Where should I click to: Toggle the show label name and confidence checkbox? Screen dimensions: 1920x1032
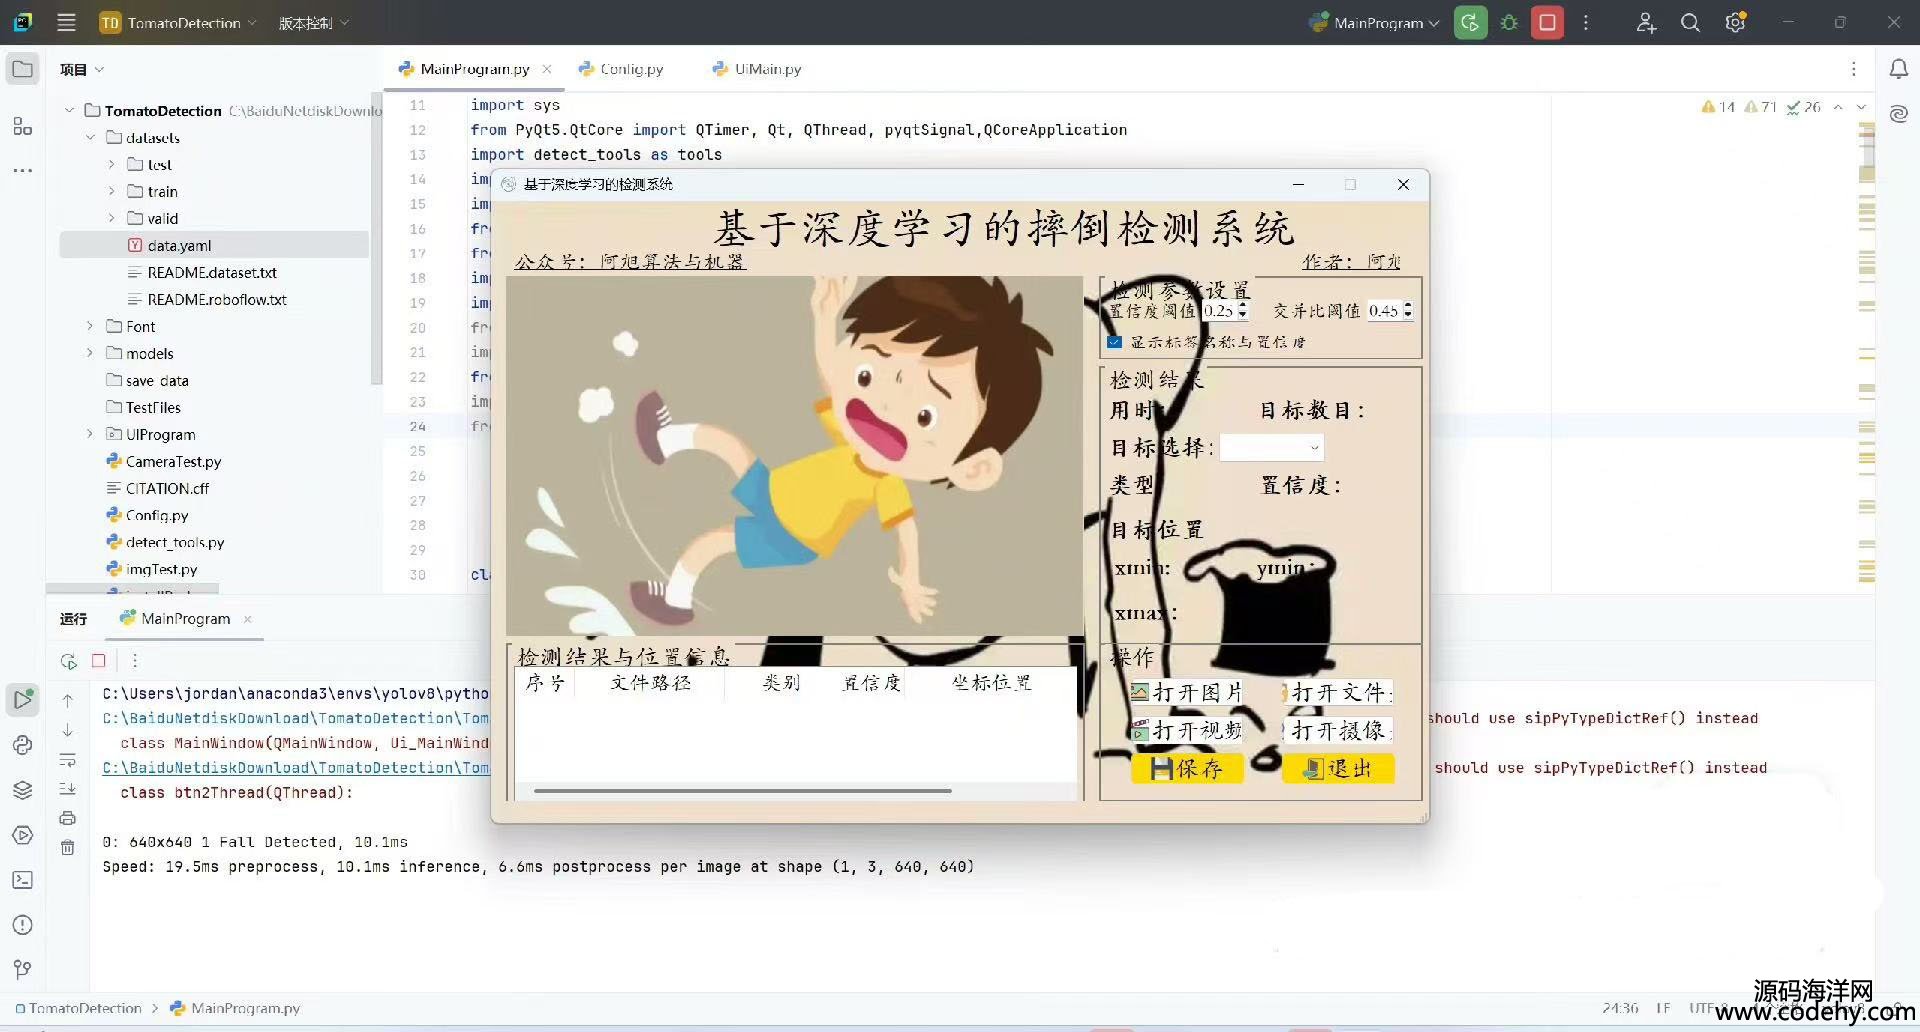1115,342
